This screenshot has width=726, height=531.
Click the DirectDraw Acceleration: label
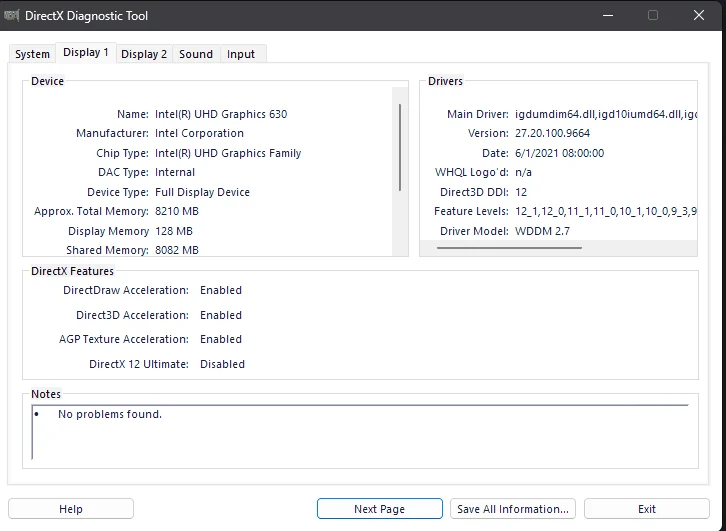point(126,290)
